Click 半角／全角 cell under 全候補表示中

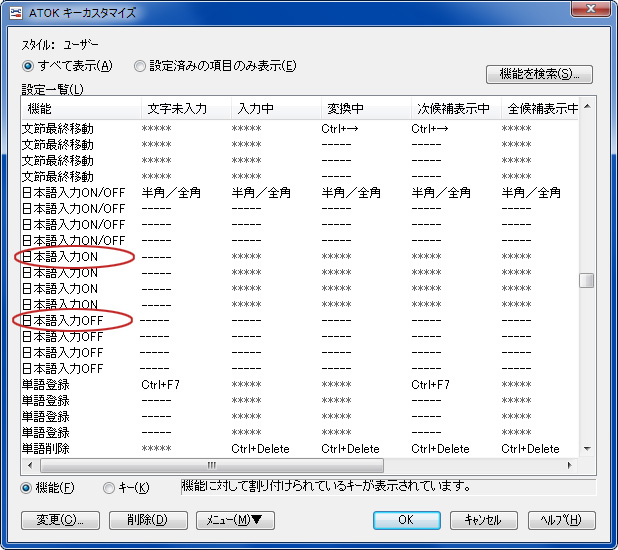531,192
